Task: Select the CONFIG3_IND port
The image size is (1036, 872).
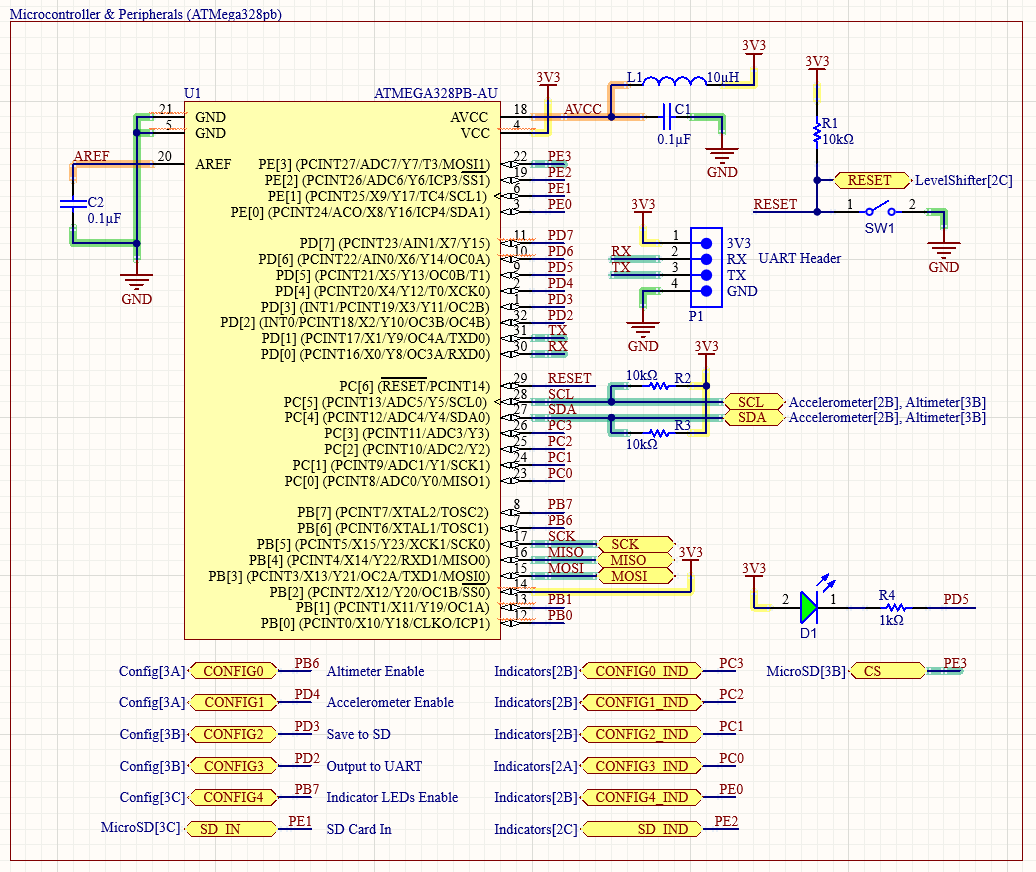Action: [x=642, y=766]
